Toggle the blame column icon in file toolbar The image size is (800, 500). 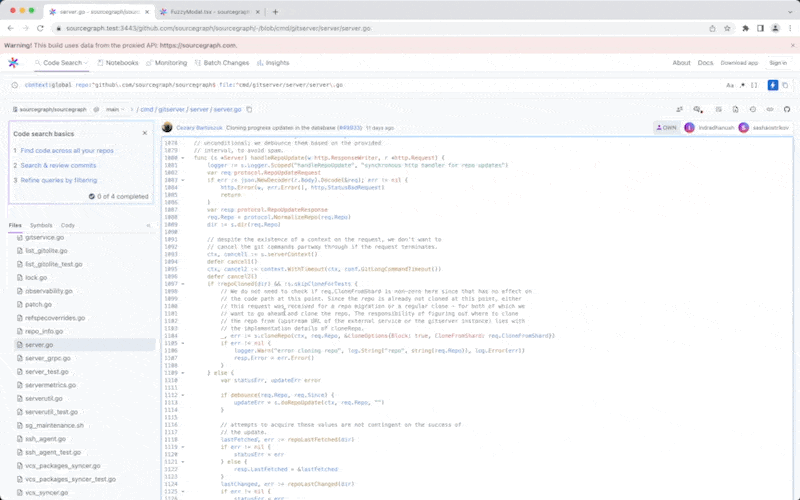pos(718,109)
